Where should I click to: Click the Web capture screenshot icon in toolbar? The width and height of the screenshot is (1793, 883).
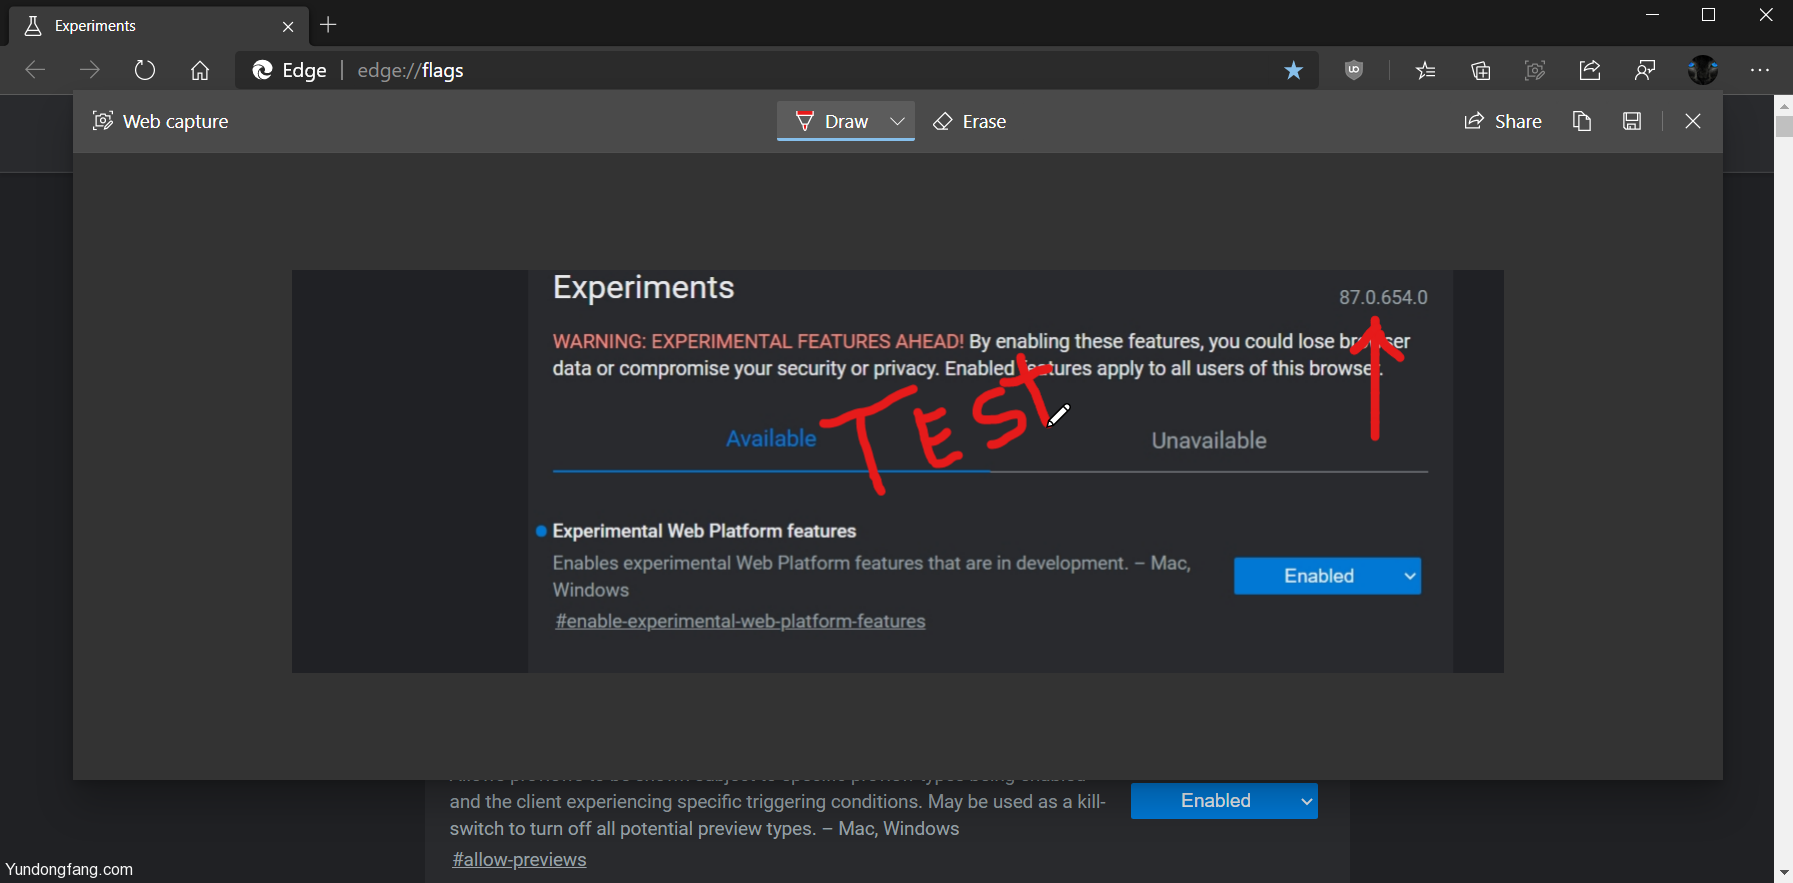(x=1535, y=70)
